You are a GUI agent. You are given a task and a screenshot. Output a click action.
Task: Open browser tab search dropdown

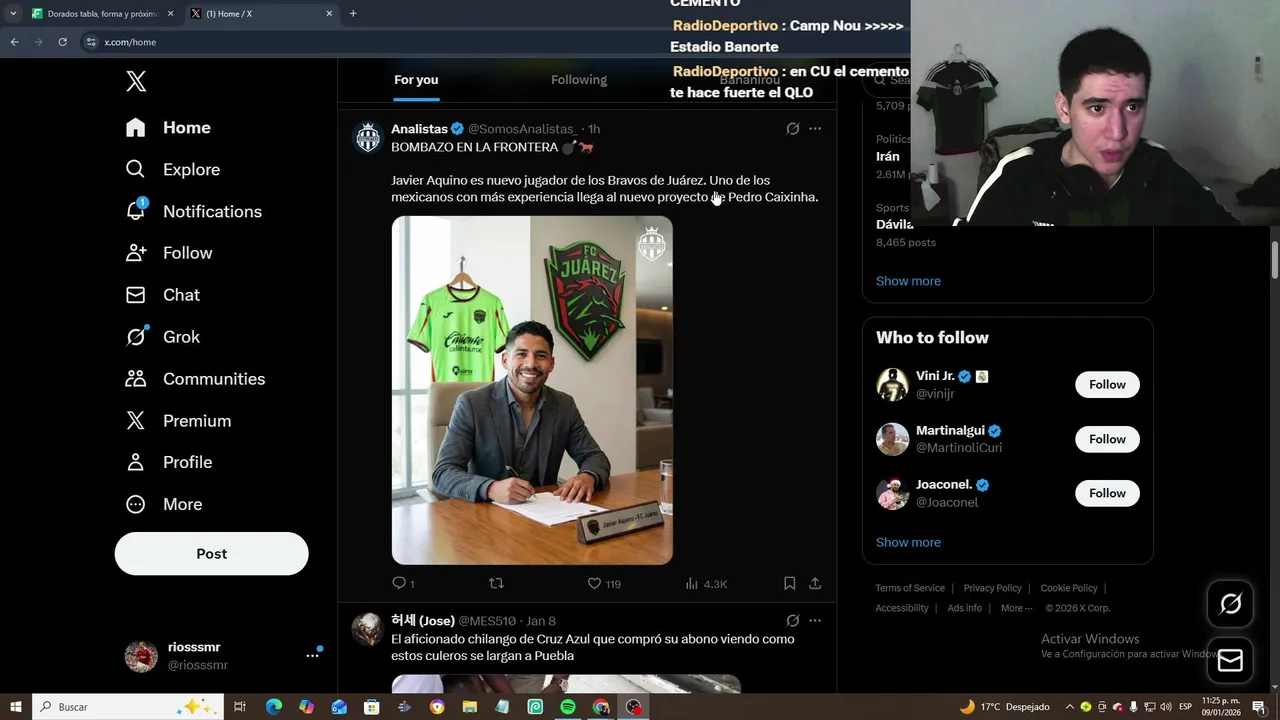tap(13, 14)
